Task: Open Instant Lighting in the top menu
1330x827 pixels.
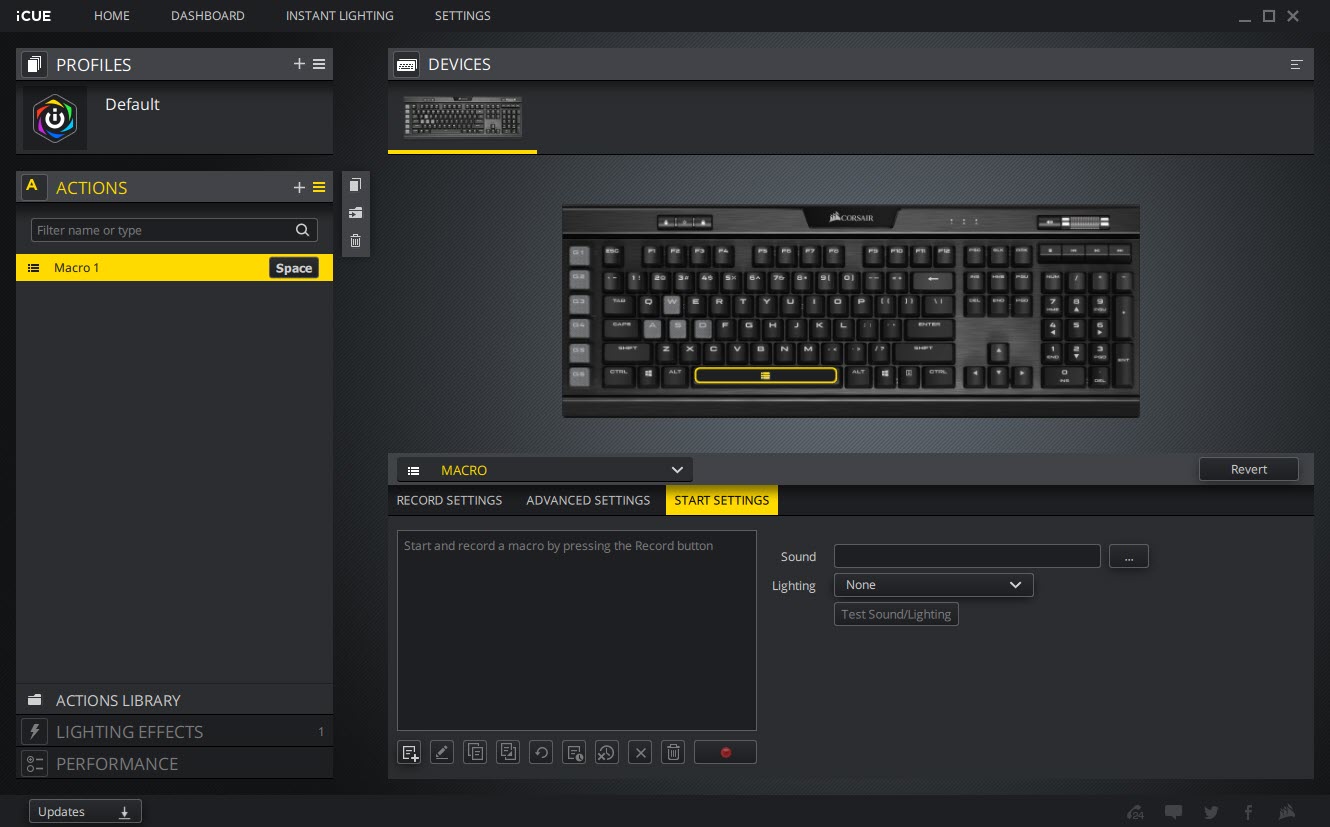Action: [x=340, y=16]
